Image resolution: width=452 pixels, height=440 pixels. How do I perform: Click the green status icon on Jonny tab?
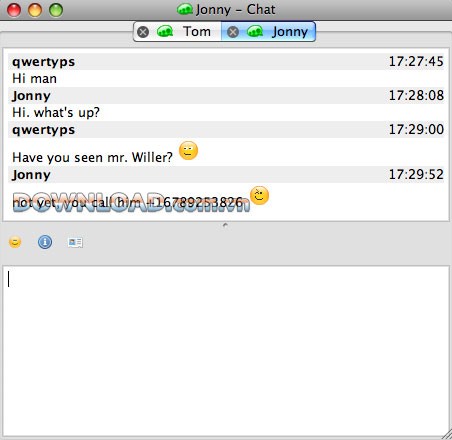tap(255, 31)
